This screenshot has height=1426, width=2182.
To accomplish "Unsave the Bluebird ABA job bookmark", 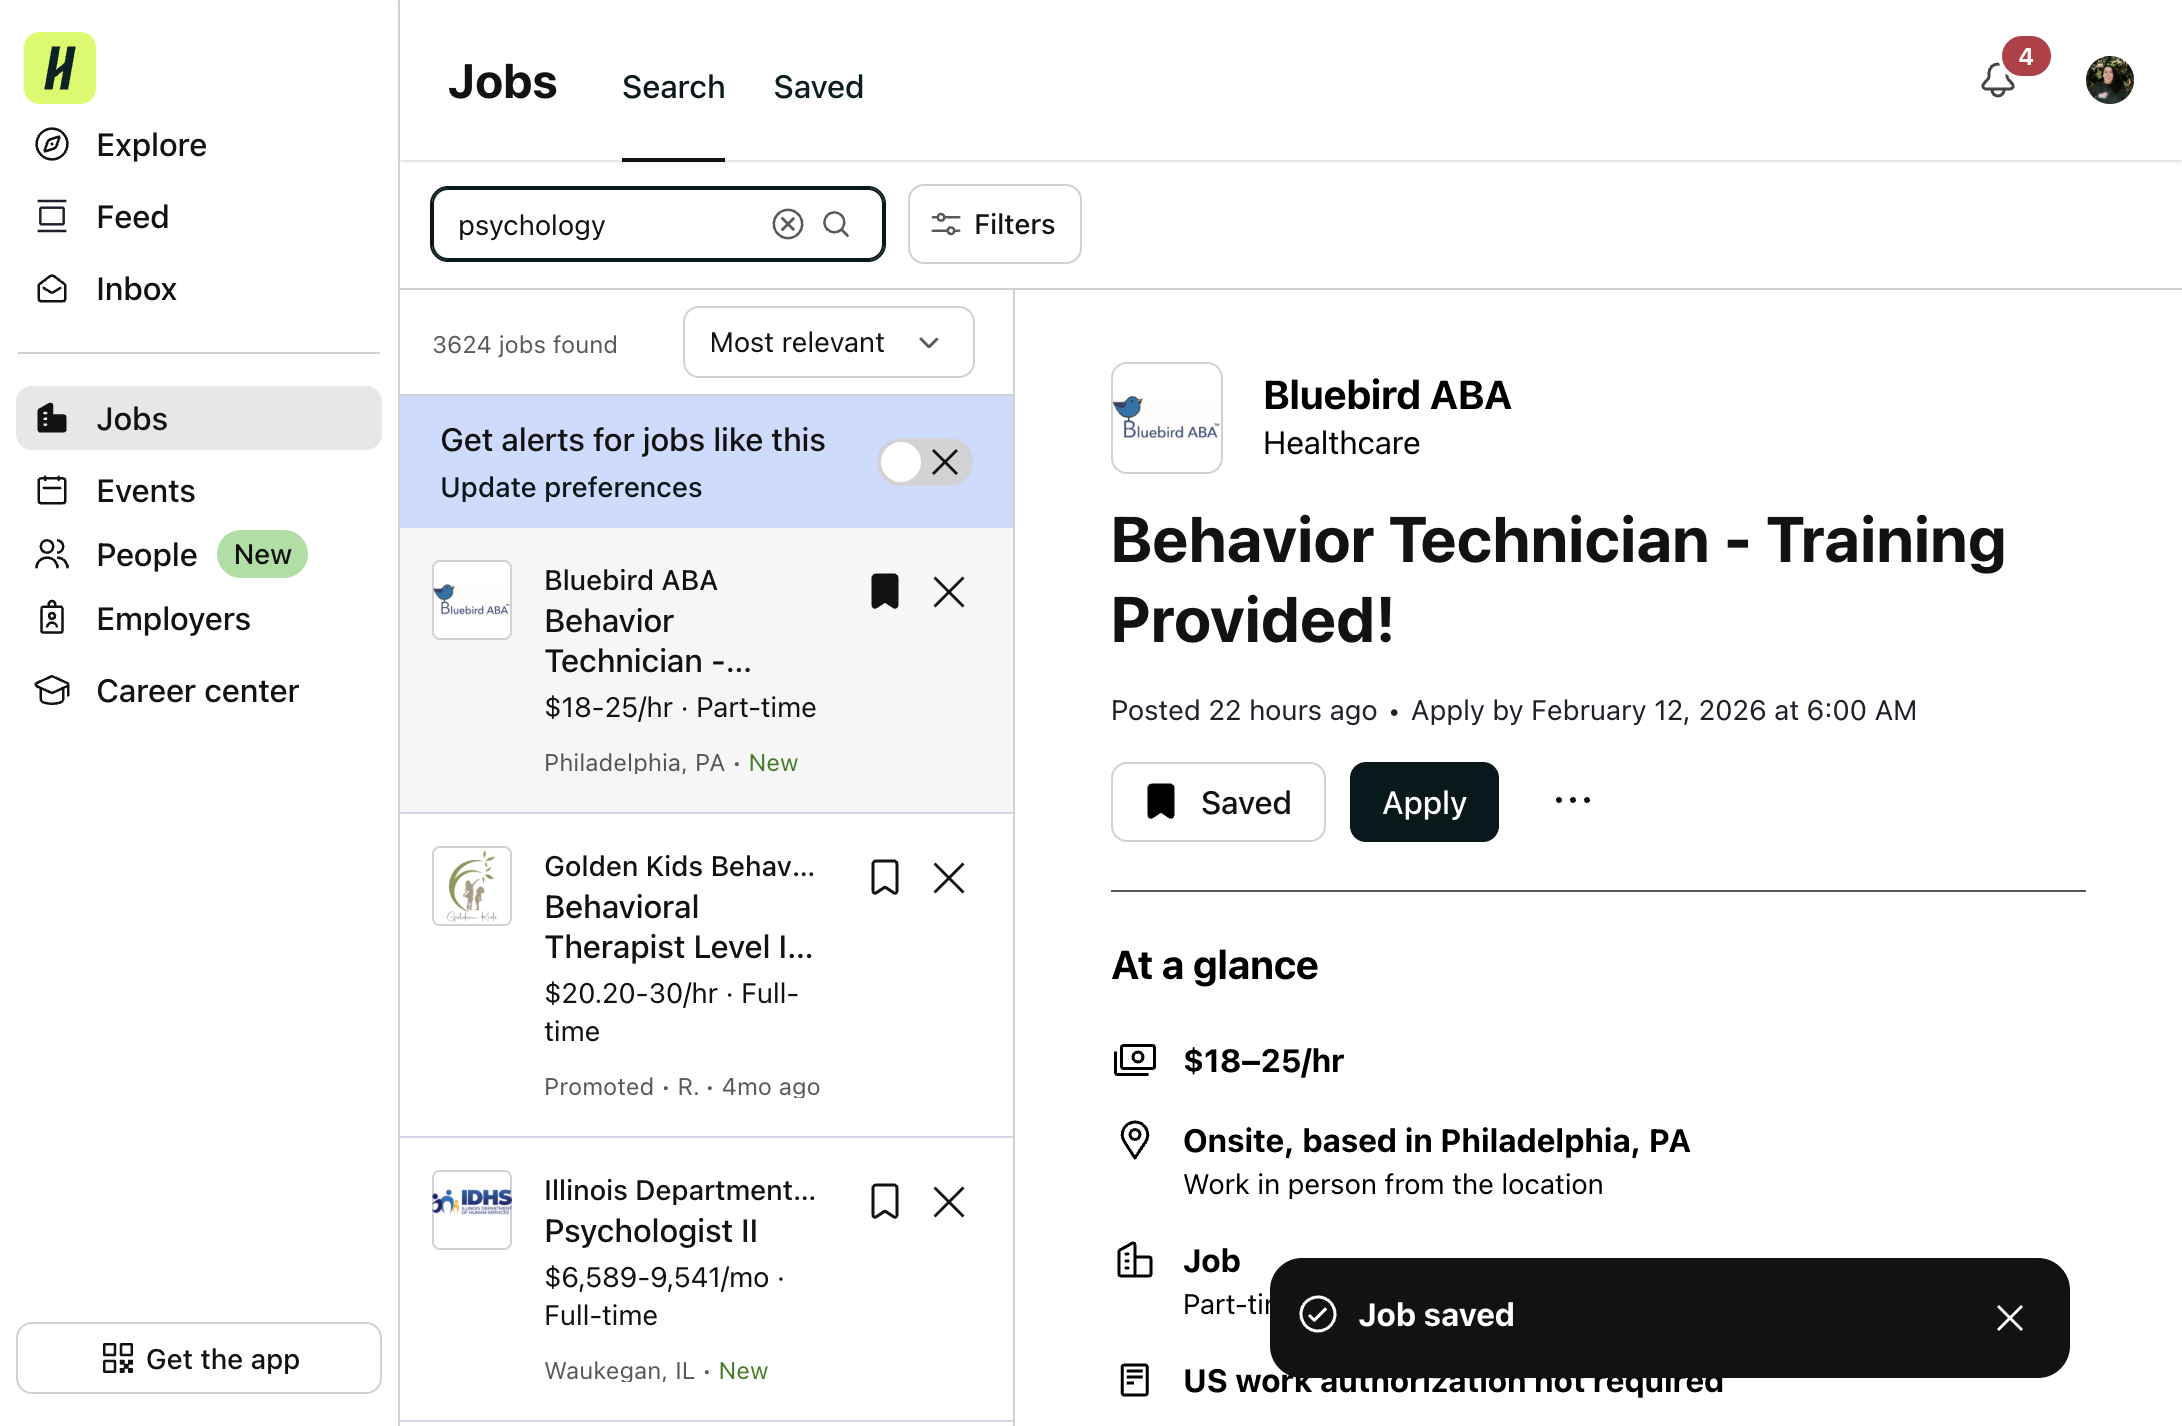I will coord(885,592).
